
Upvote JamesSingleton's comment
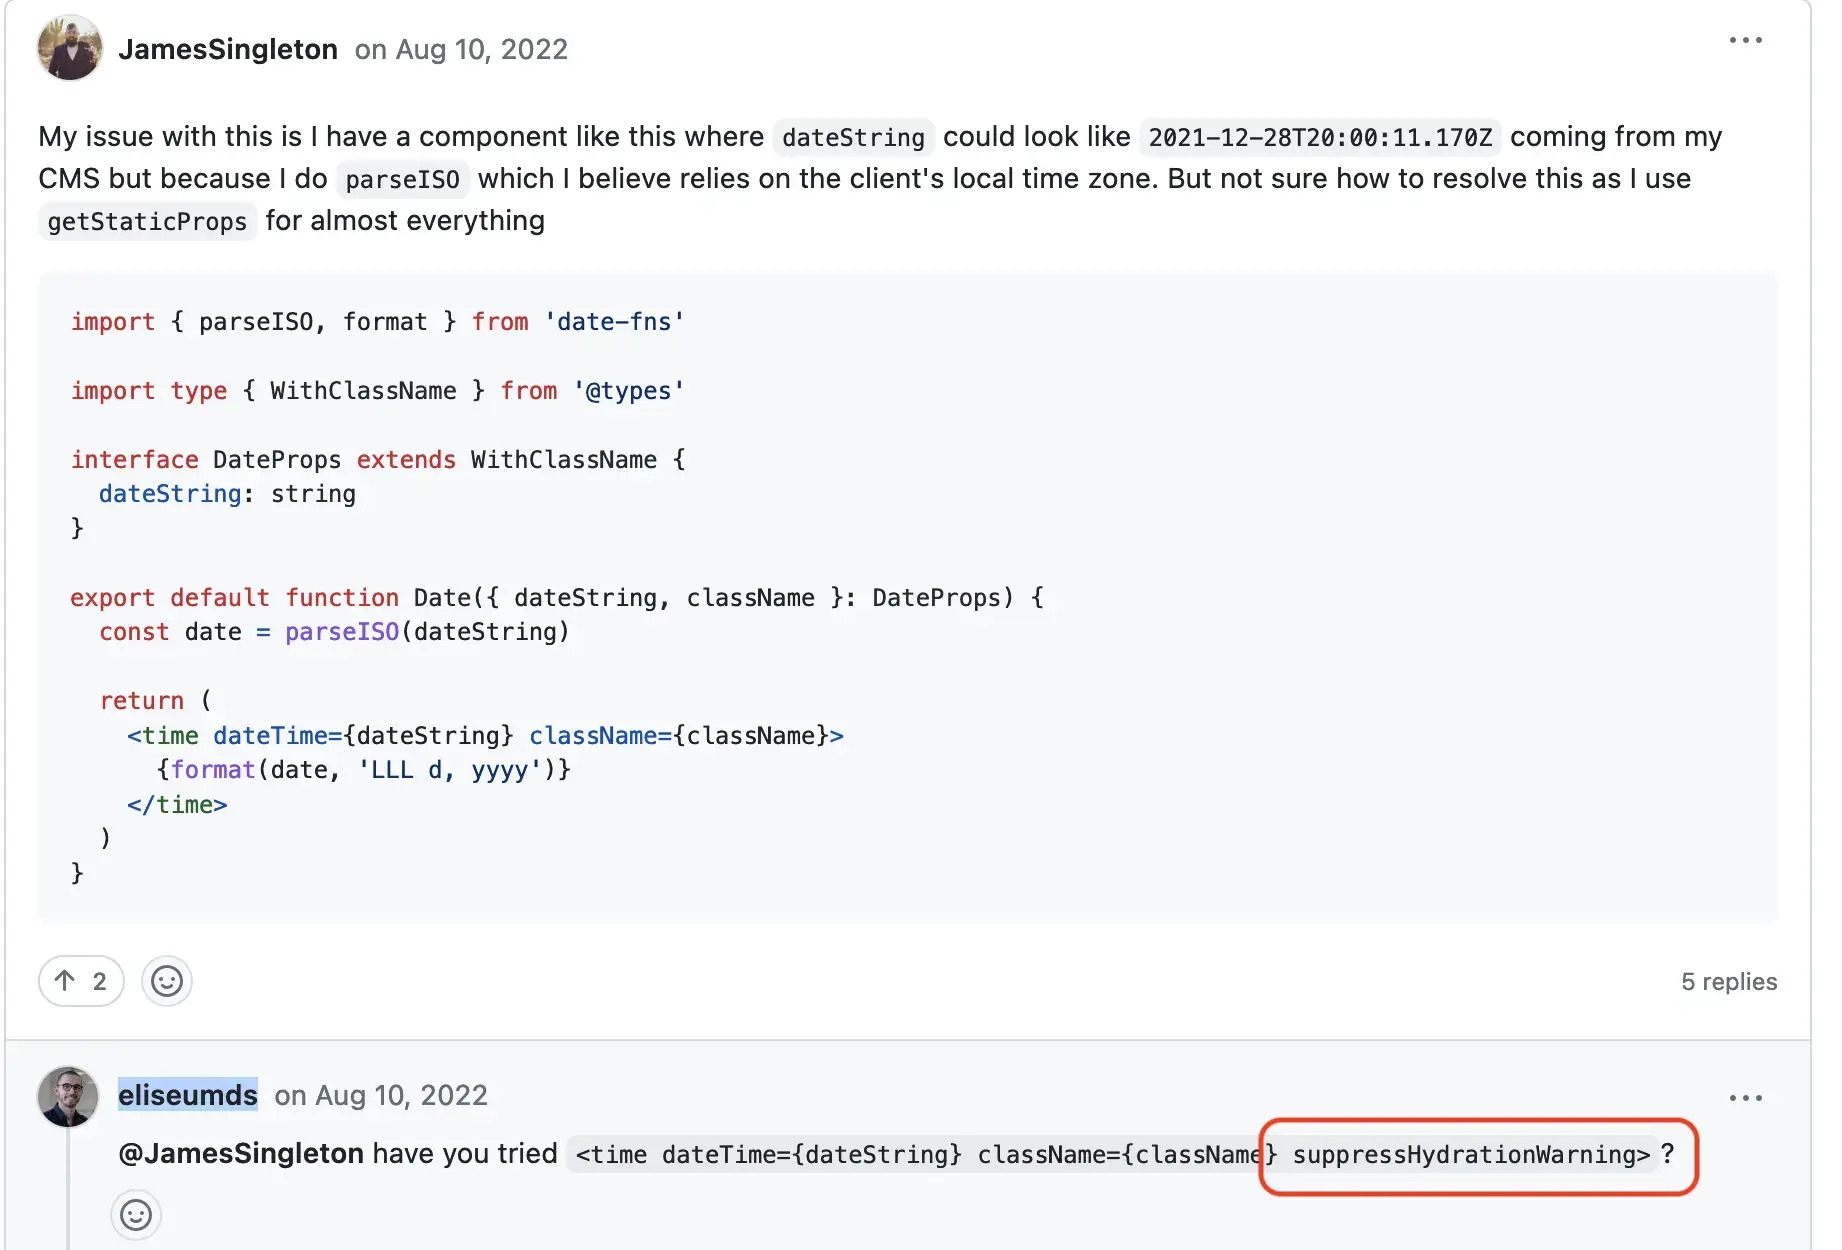(x=81, y=981)
